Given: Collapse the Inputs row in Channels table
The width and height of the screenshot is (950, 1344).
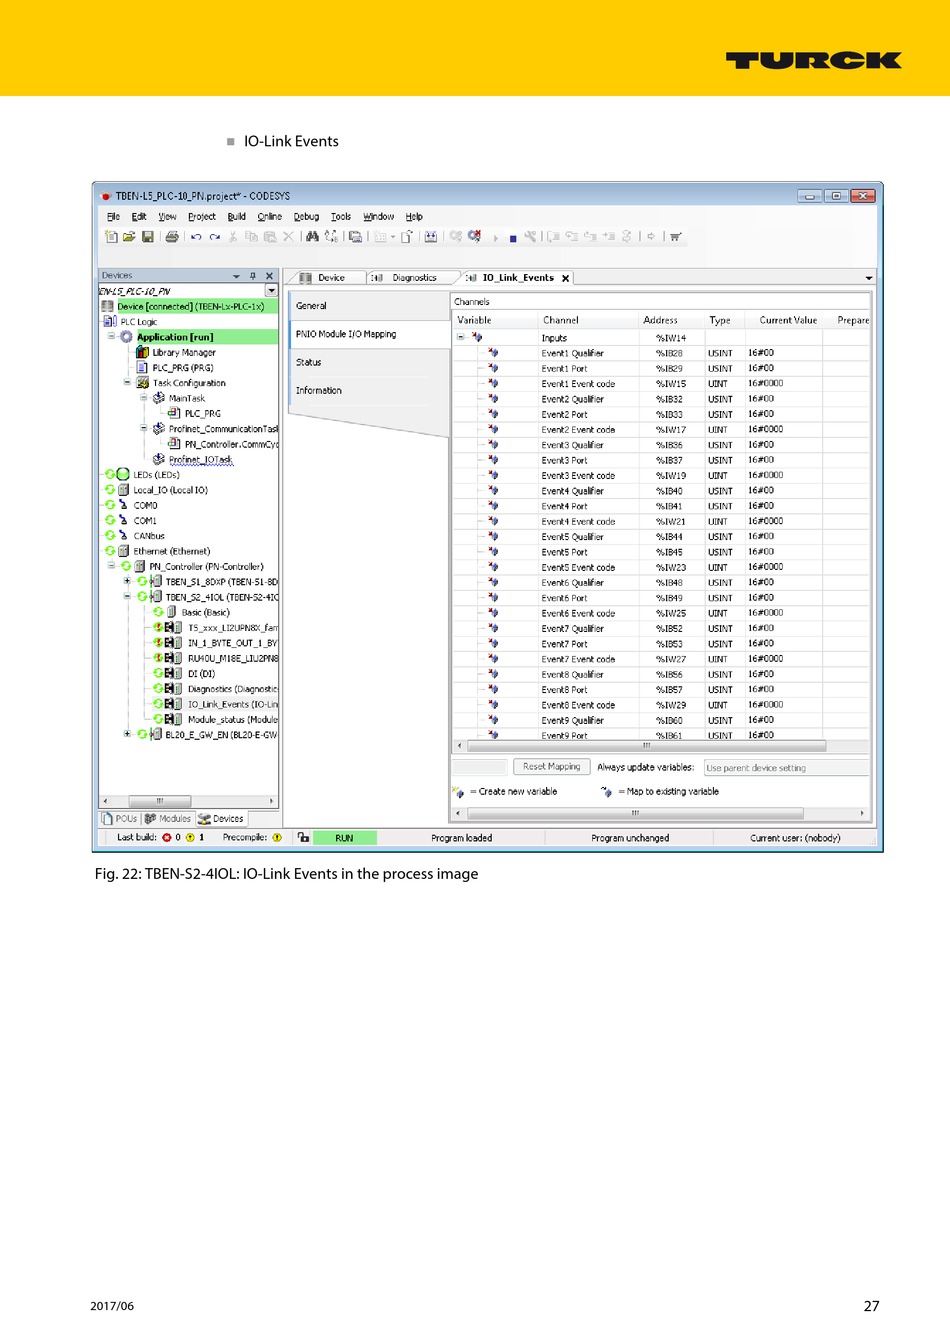Looking at the screenshot, I should (x=461, y=337).
